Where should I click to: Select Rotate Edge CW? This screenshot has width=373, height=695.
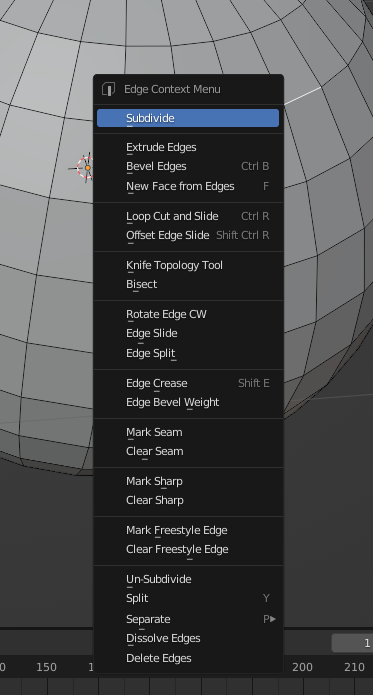point(188,314)
